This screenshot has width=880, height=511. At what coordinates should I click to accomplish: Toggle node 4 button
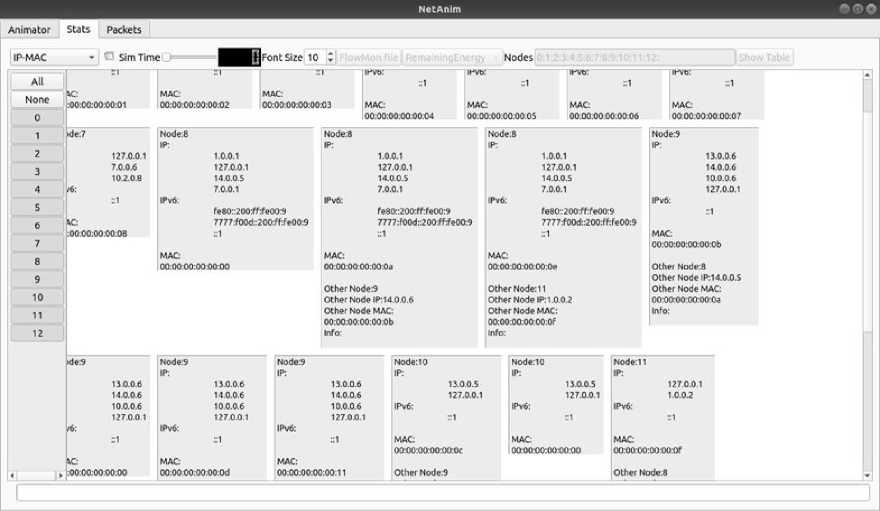coord(37,189)
